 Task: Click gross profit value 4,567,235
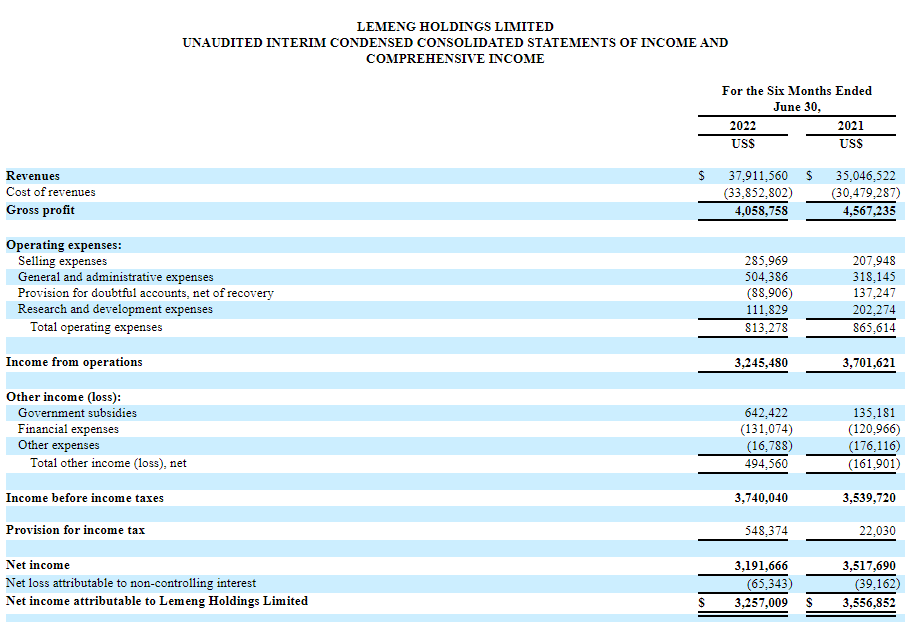[x=869, y=211]
